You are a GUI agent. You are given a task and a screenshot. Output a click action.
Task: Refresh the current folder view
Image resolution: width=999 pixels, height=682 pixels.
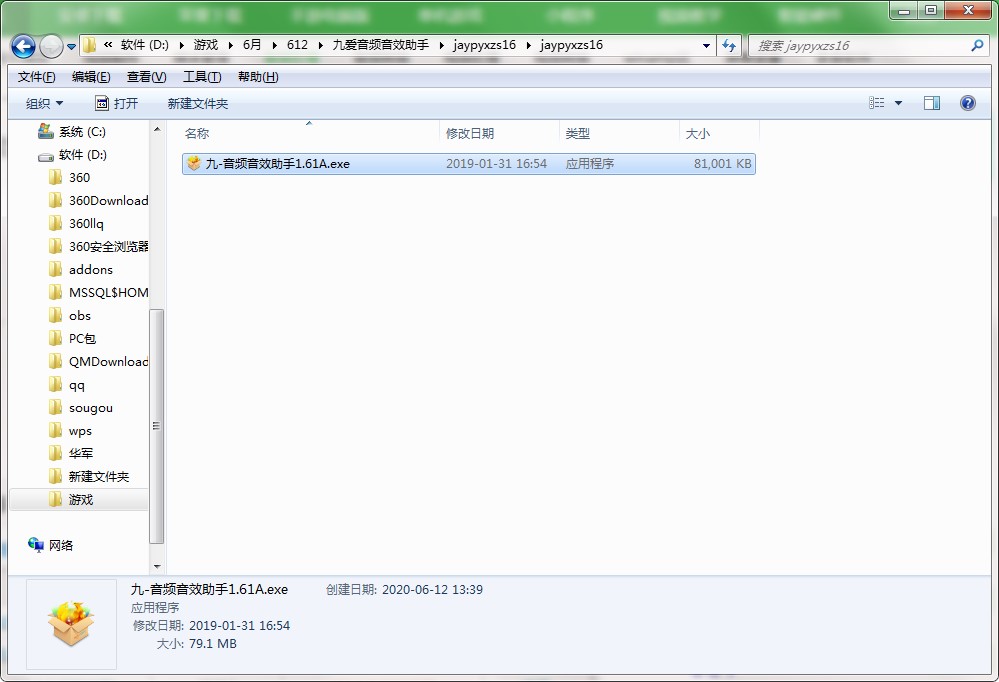(x=729, y=46)
